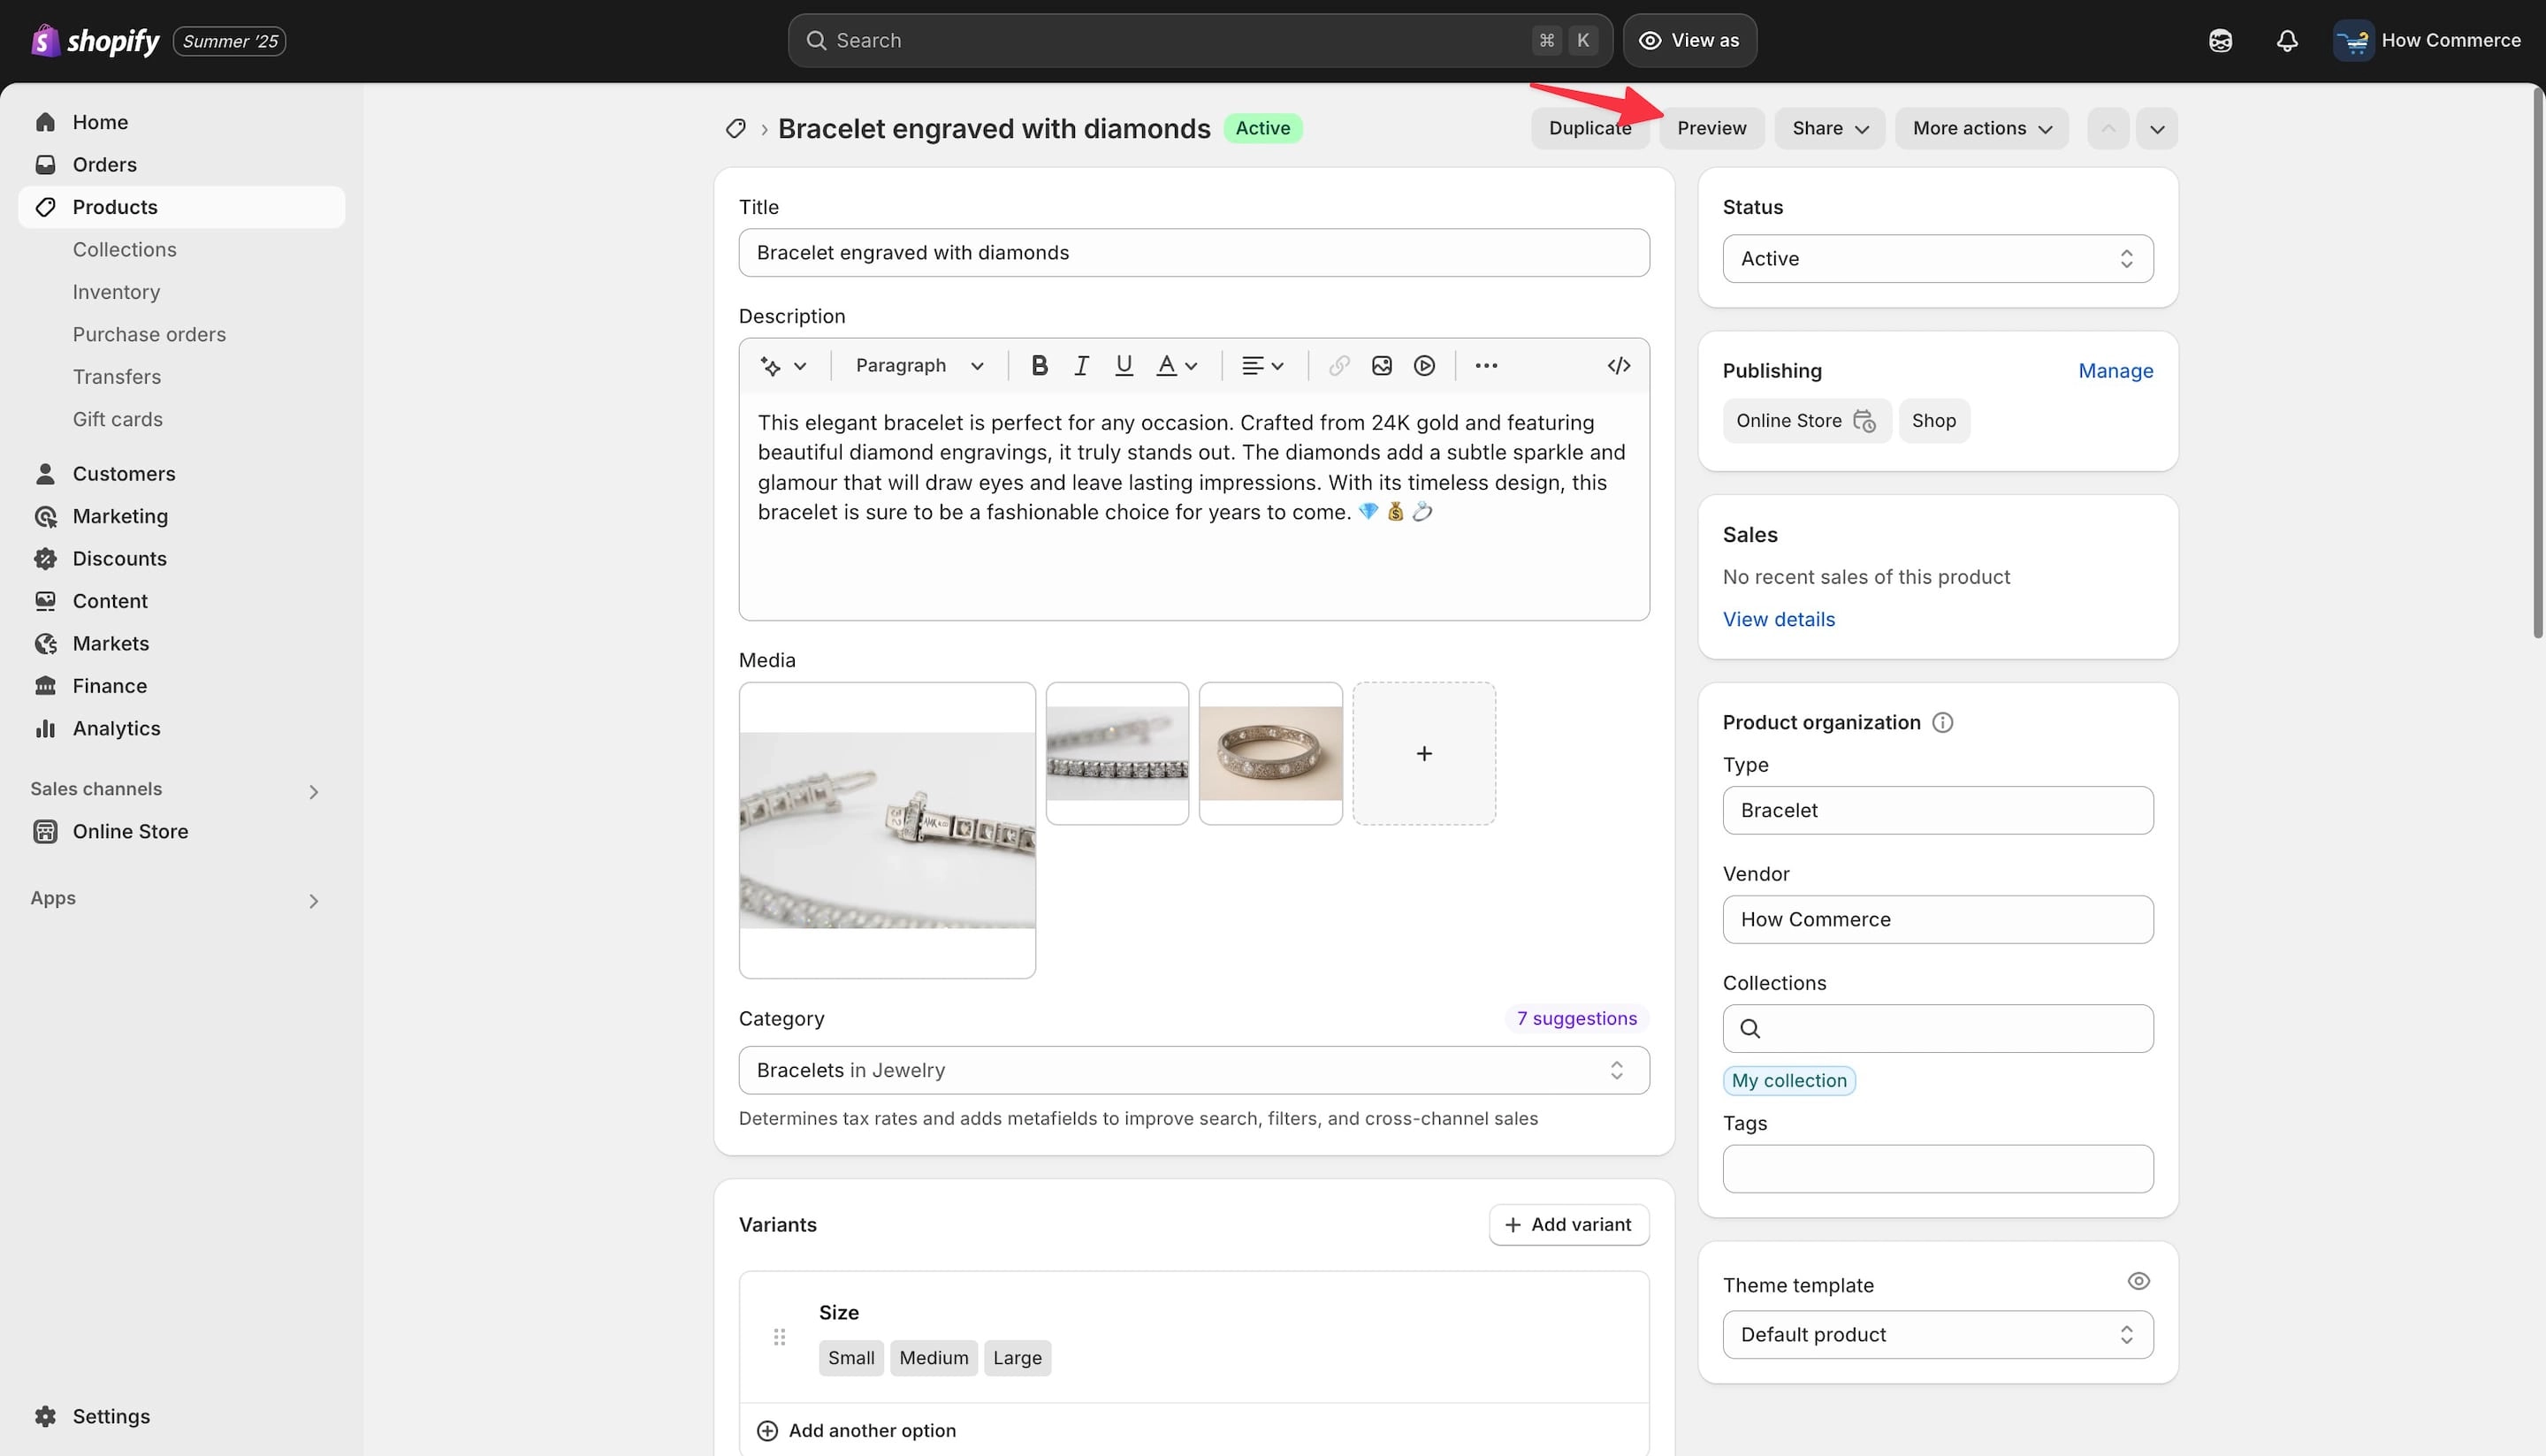2546x1456 pixels.
Task: Open Orders in sidebar
Action: [181, 165]
